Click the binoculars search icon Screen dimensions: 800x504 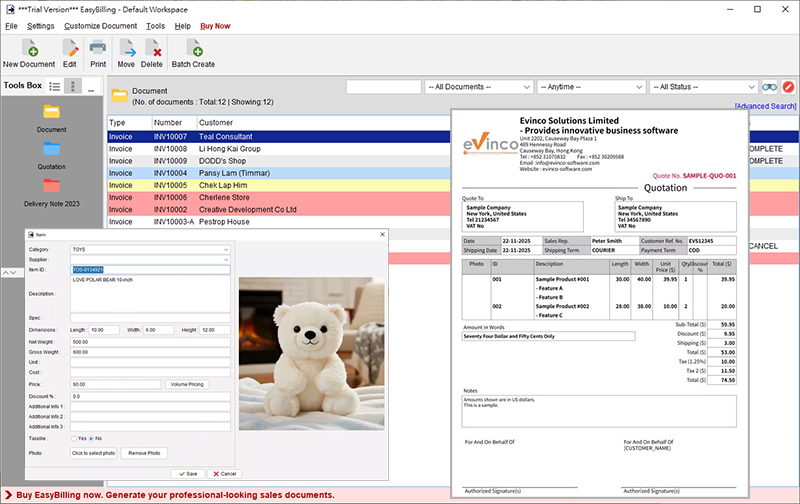(769, 87)
